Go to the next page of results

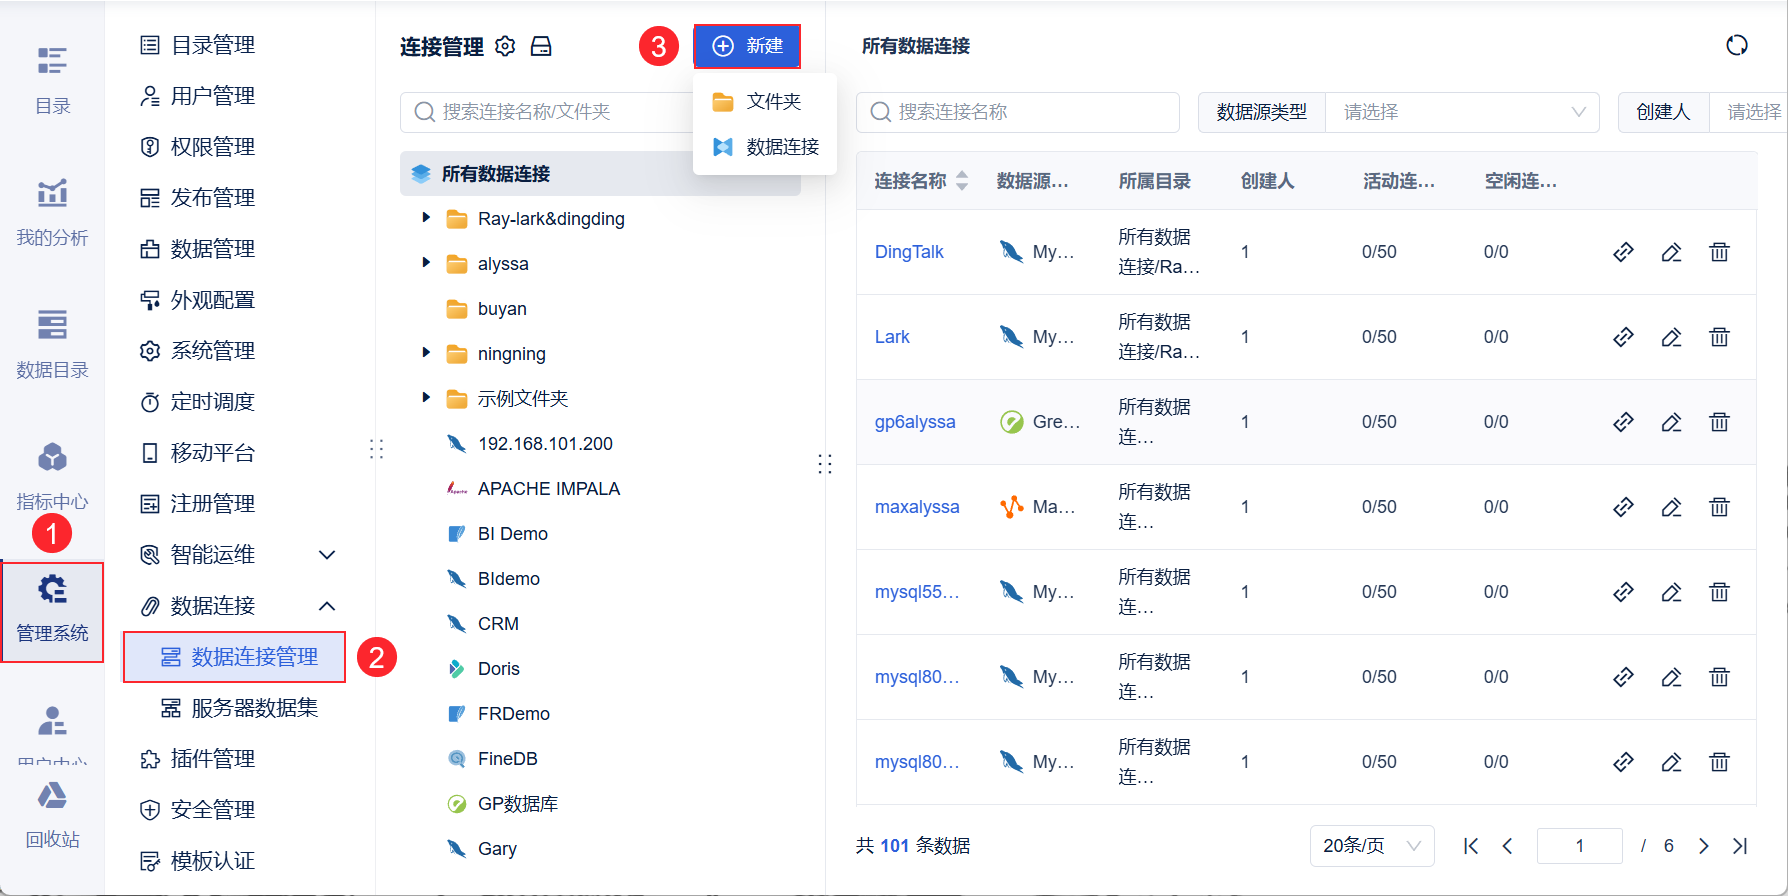click(x=1704, y=846)
